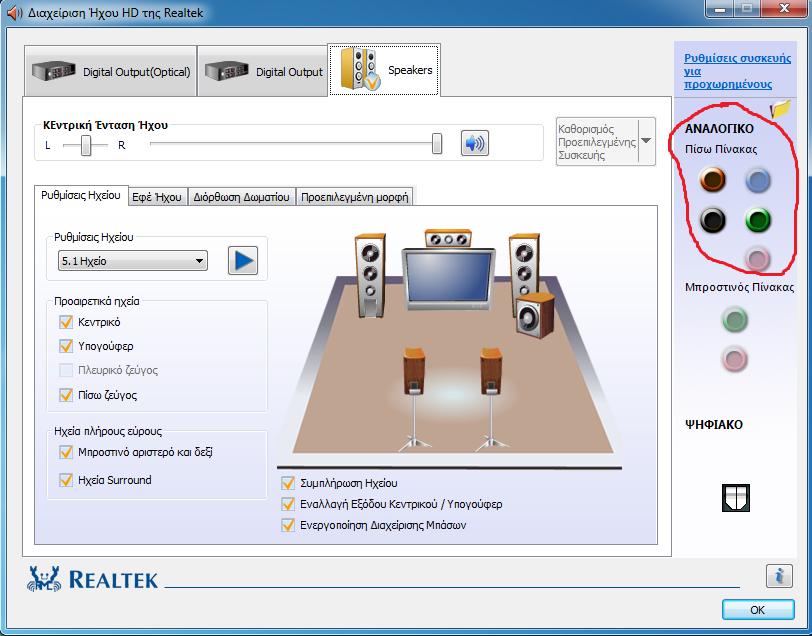The height and width of the screenshot is (636, 812).
Task: Expand the Καθορισμός Προεπιλεγμένης Συσκευής dropdown arrow
Action: 646,141
